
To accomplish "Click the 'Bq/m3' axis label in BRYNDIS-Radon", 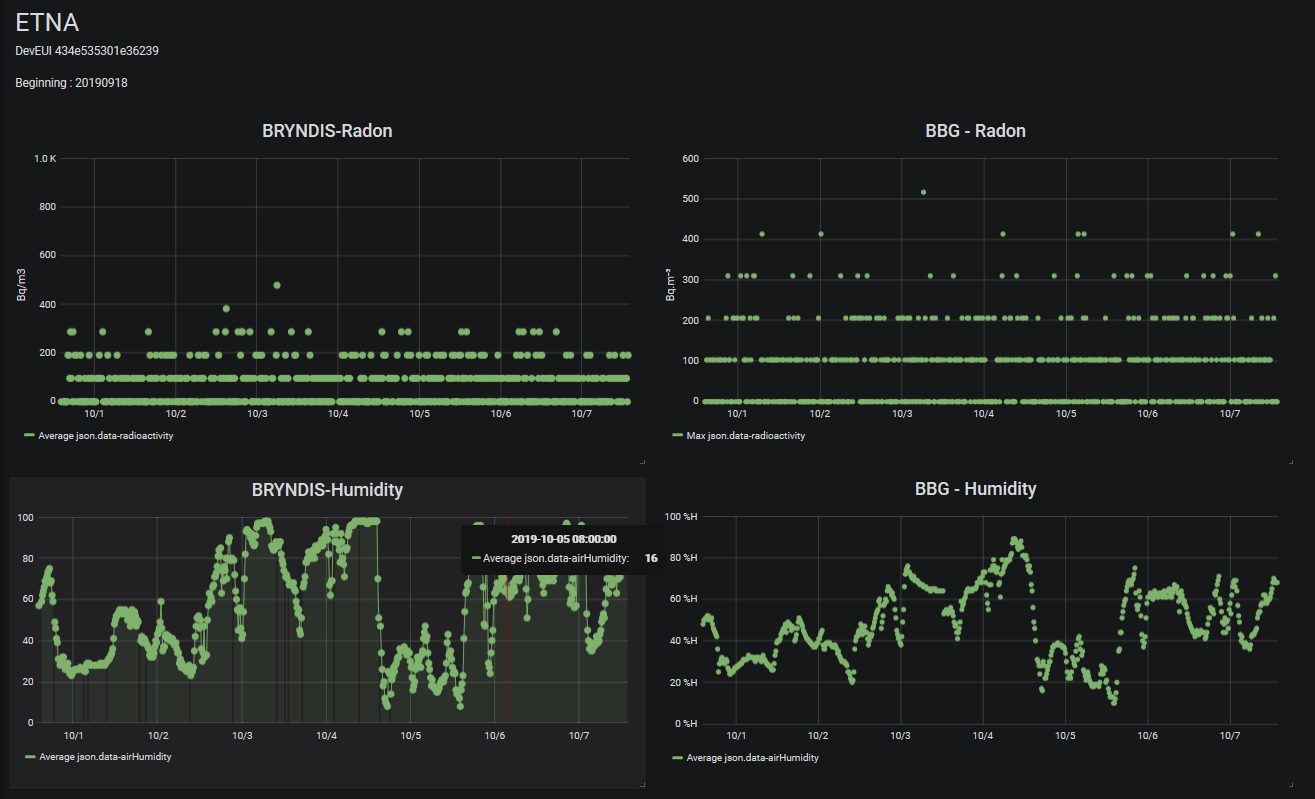I will click(x=20, y=284).
